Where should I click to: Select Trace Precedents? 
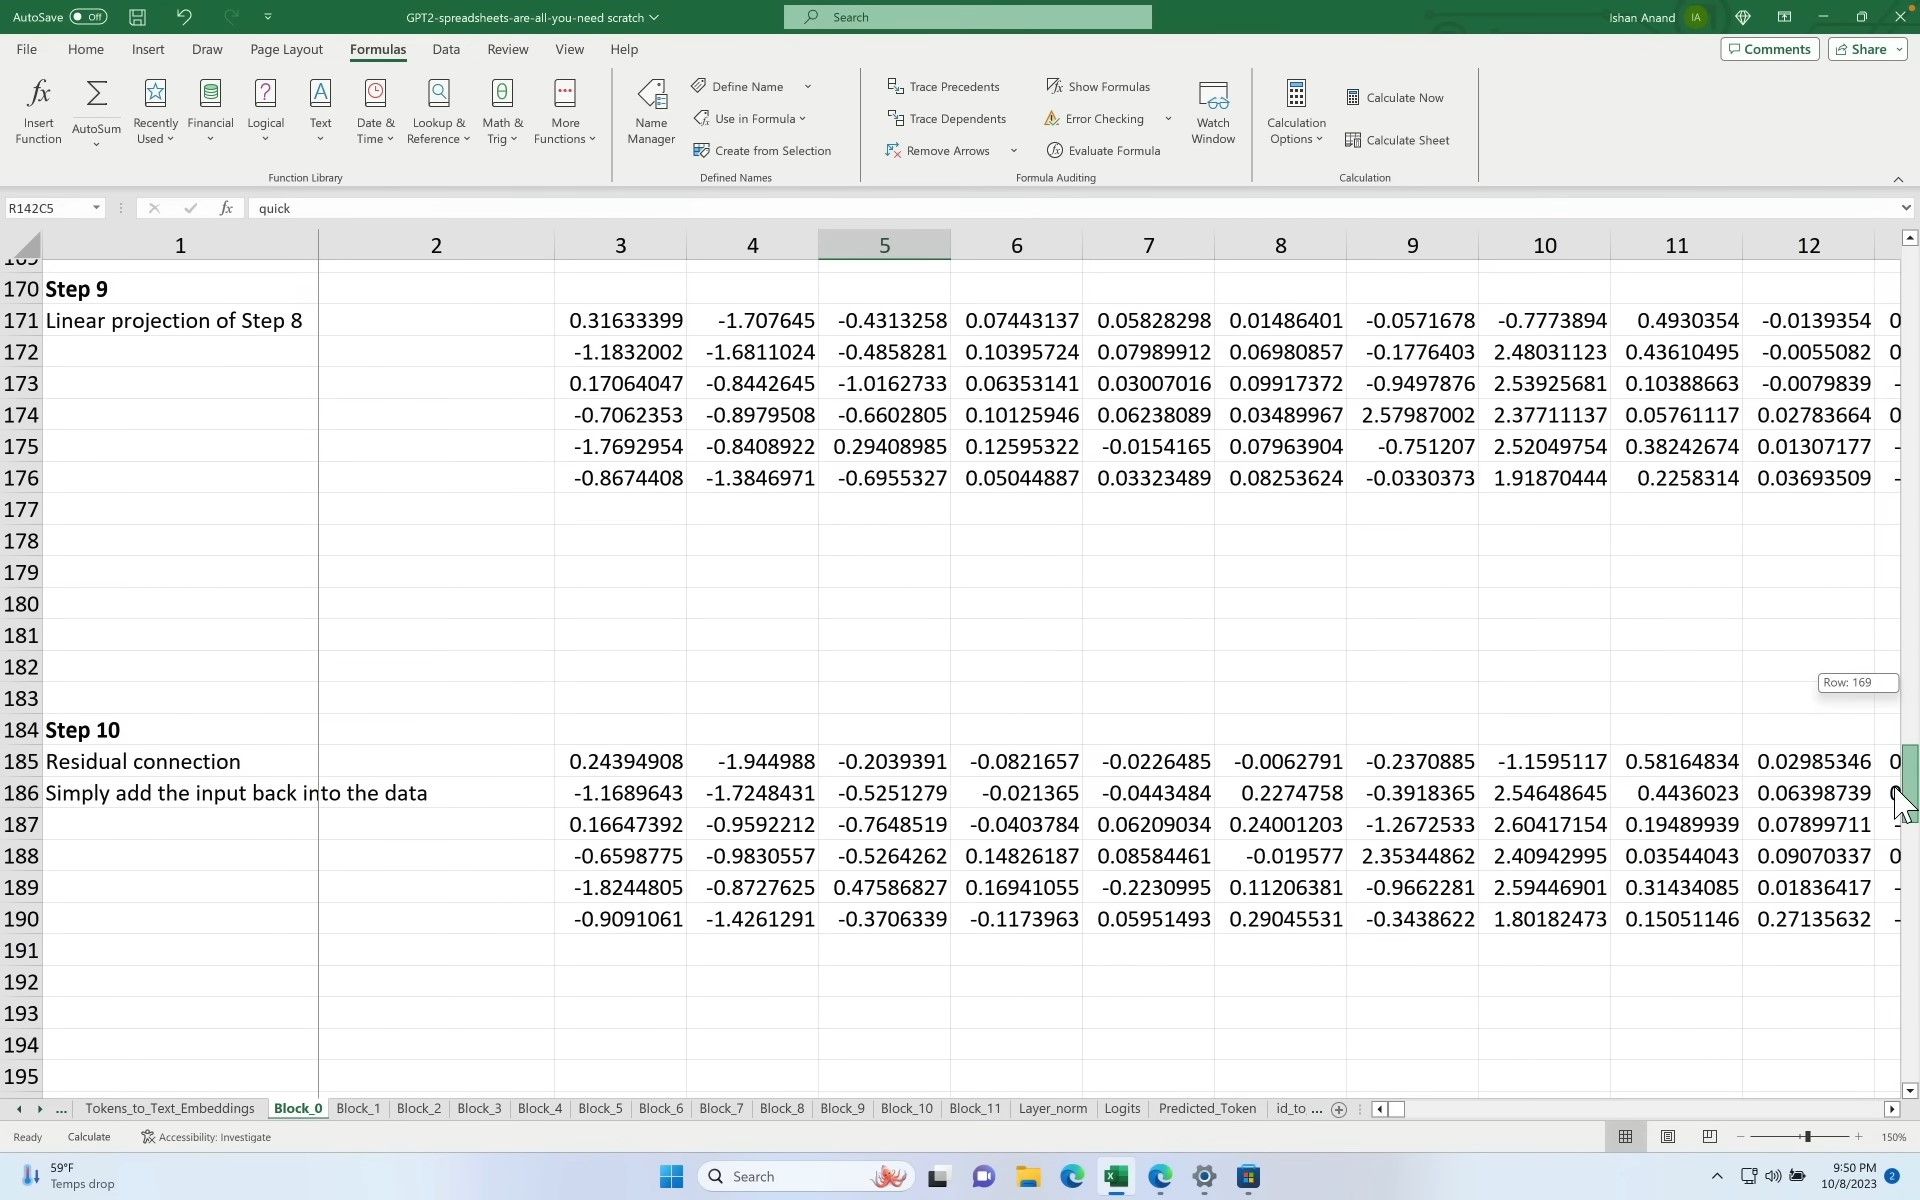point(944,86)
